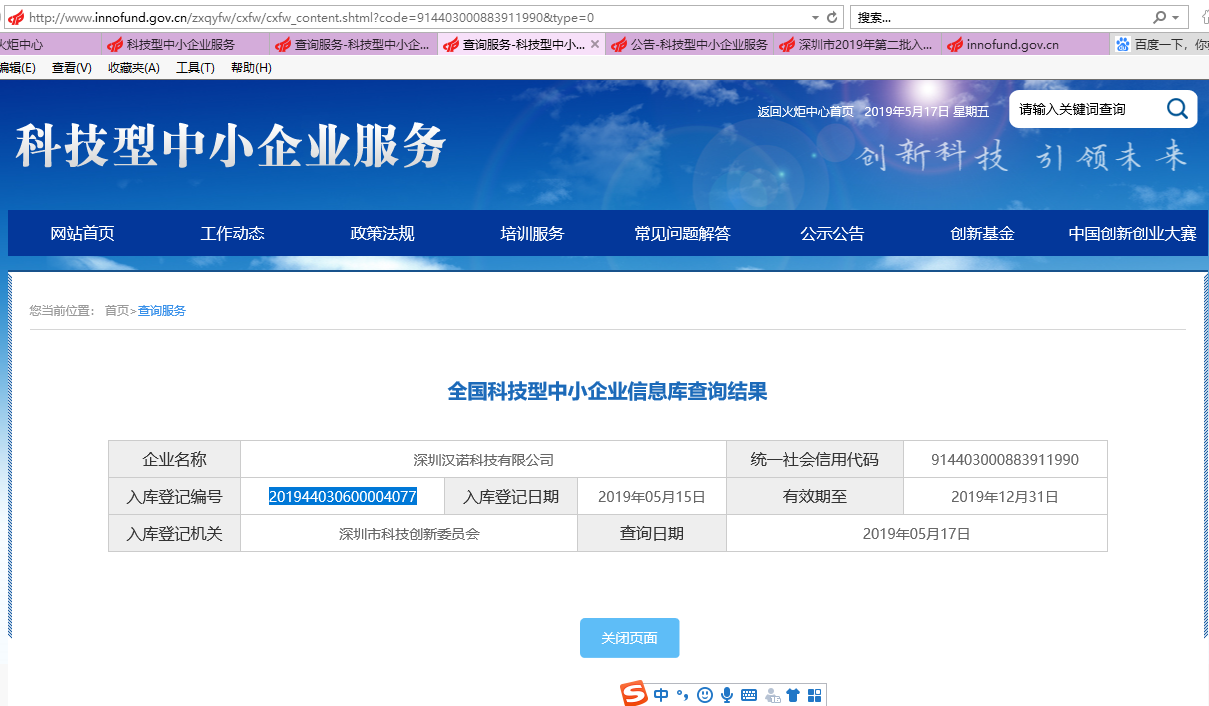Open the Sogou soft keyboard

(749, 695)
